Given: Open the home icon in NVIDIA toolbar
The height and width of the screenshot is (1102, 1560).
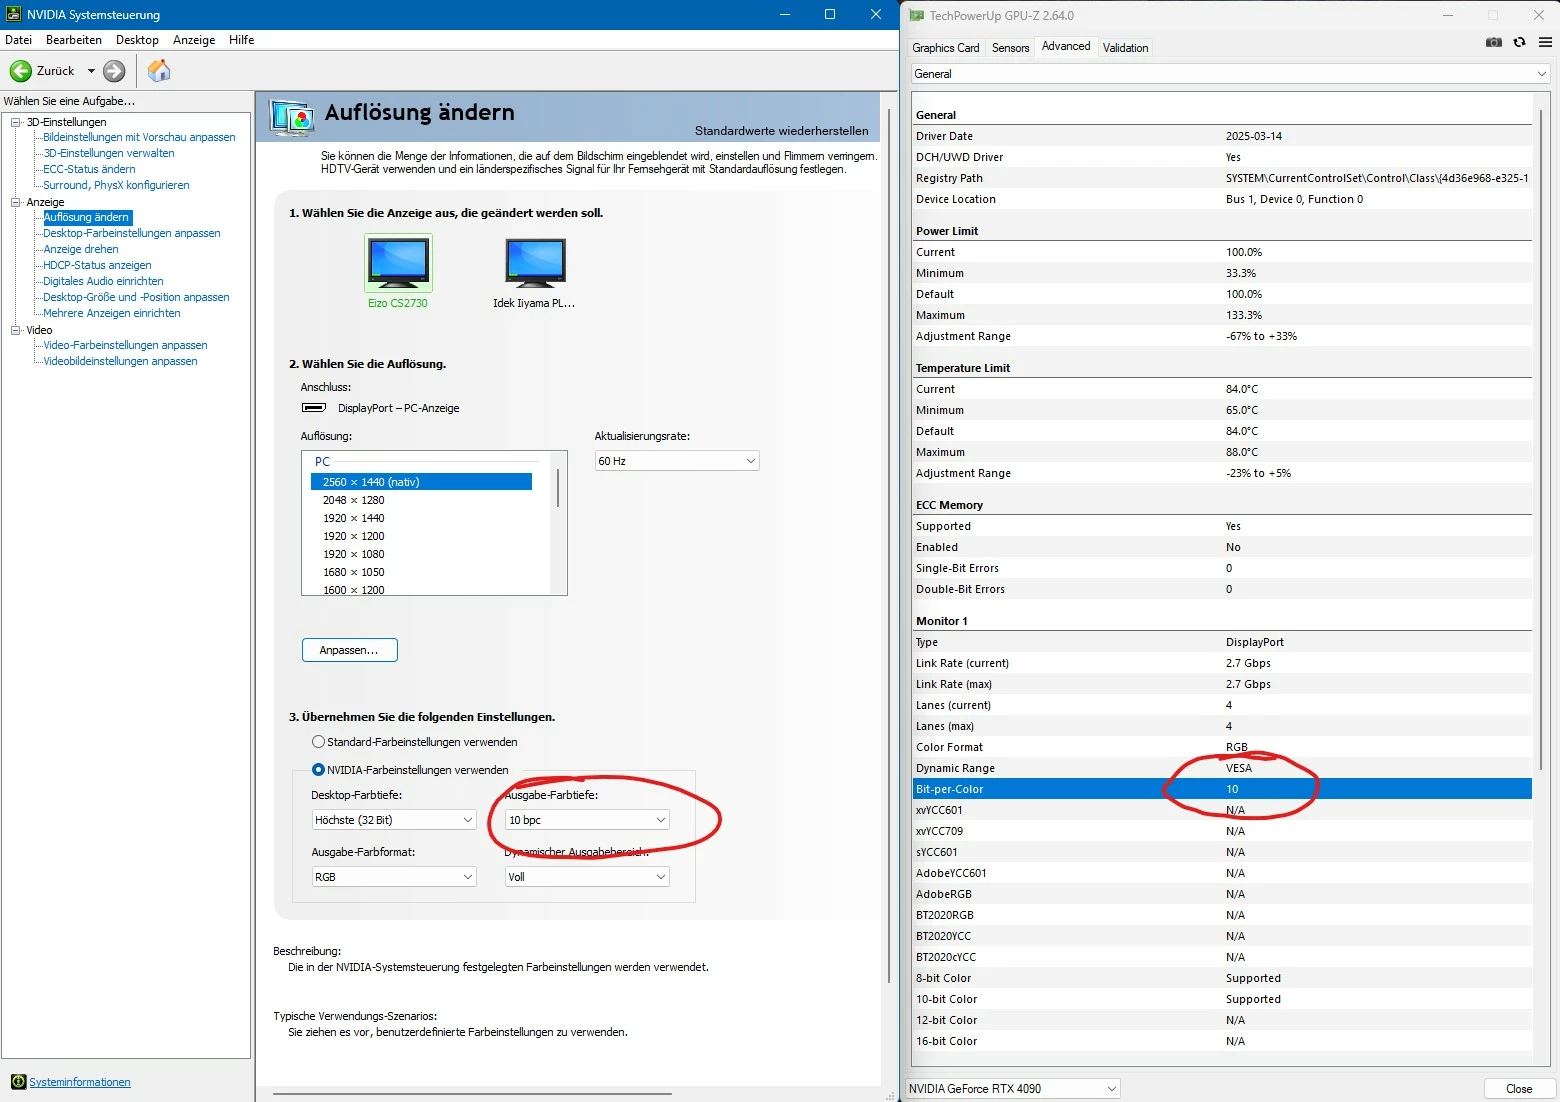Looking at the screenshot, I should [159, 71].
